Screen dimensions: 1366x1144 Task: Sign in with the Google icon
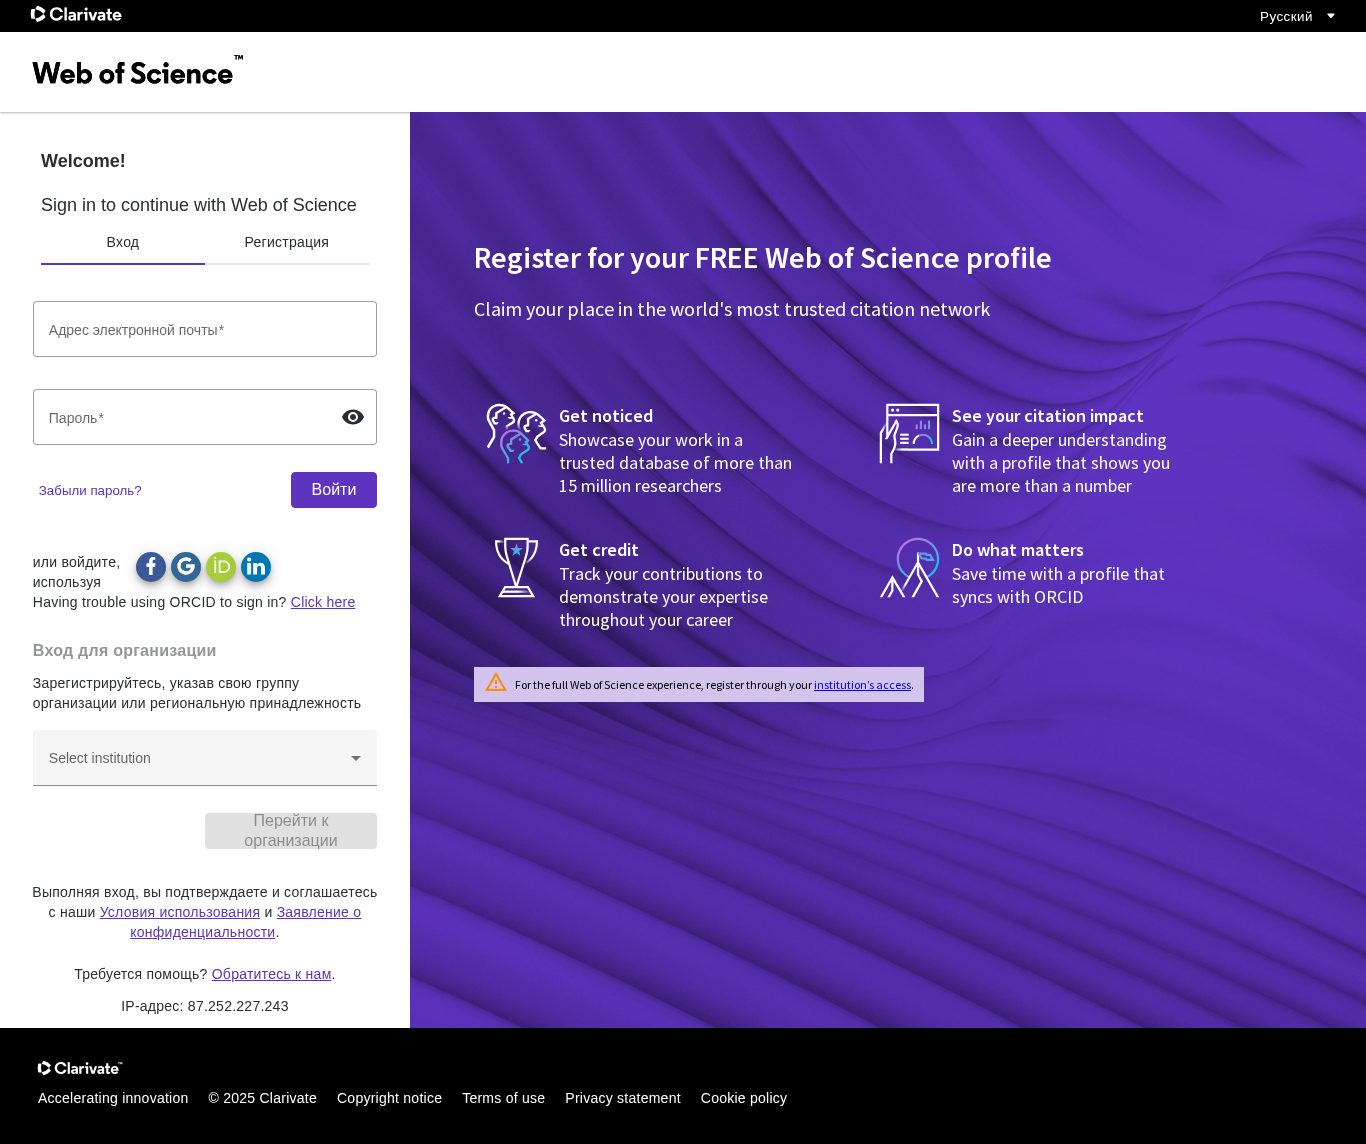tap(186, 567)
